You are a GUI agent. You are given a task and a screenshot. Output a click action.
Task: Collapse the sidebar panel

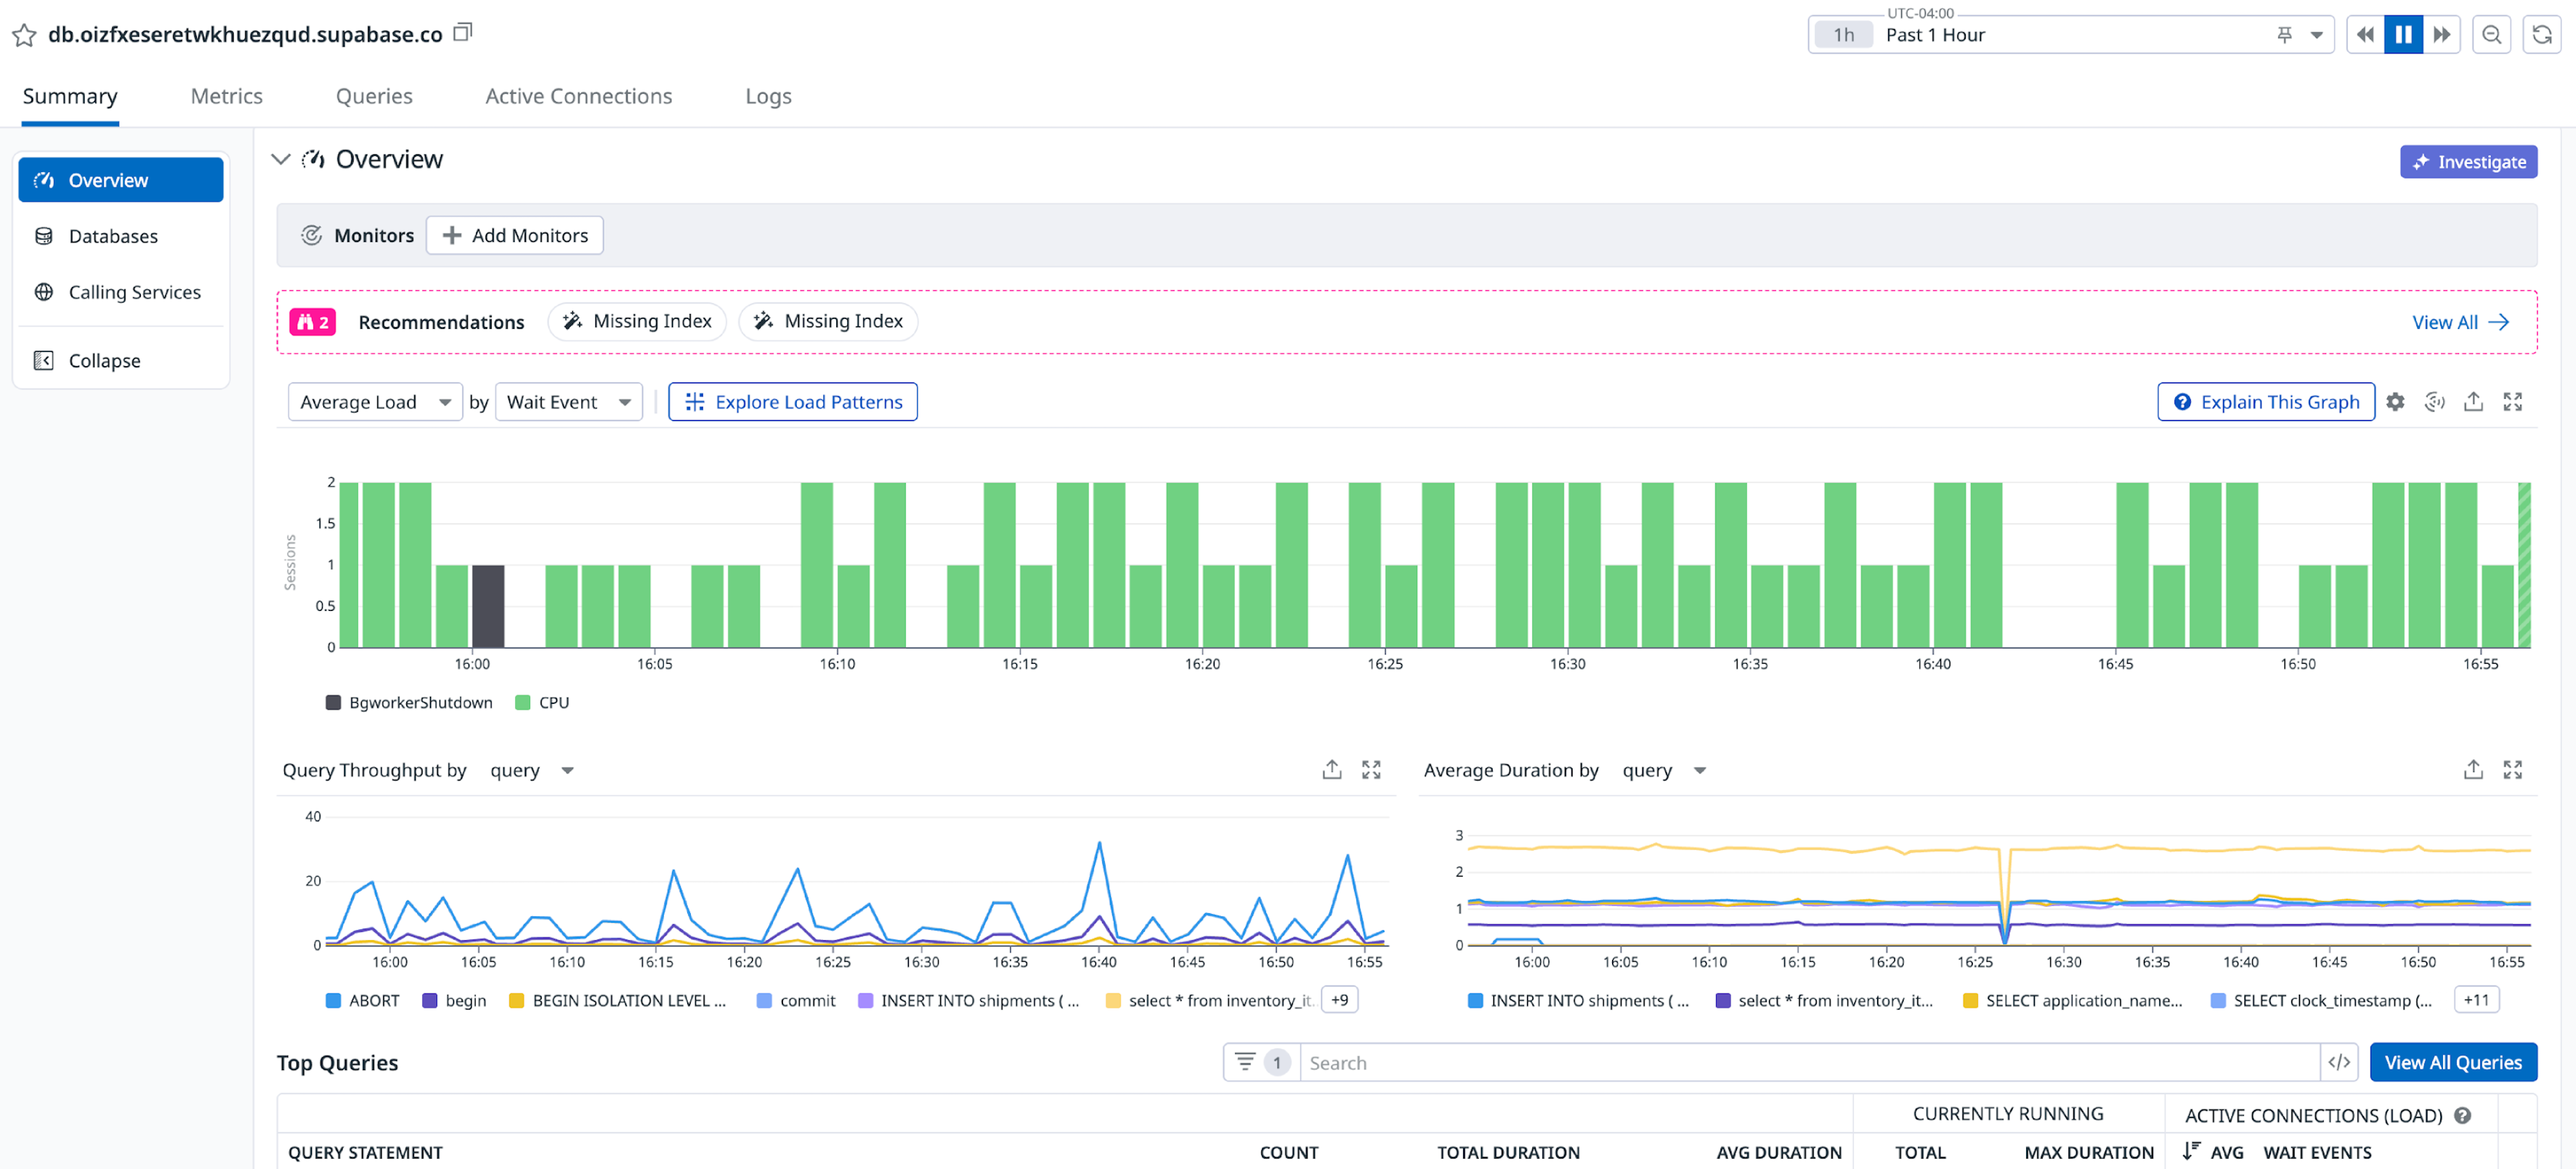121,360
